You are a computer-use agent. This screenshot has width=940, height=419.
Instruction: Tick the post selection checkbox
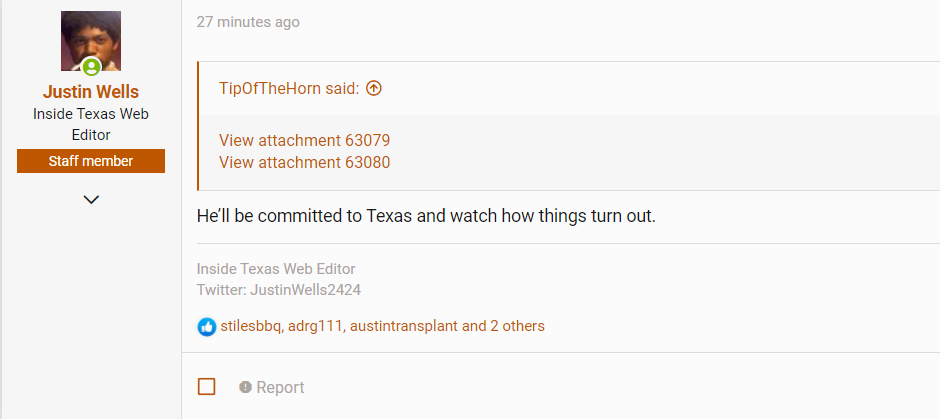point(207,387)
